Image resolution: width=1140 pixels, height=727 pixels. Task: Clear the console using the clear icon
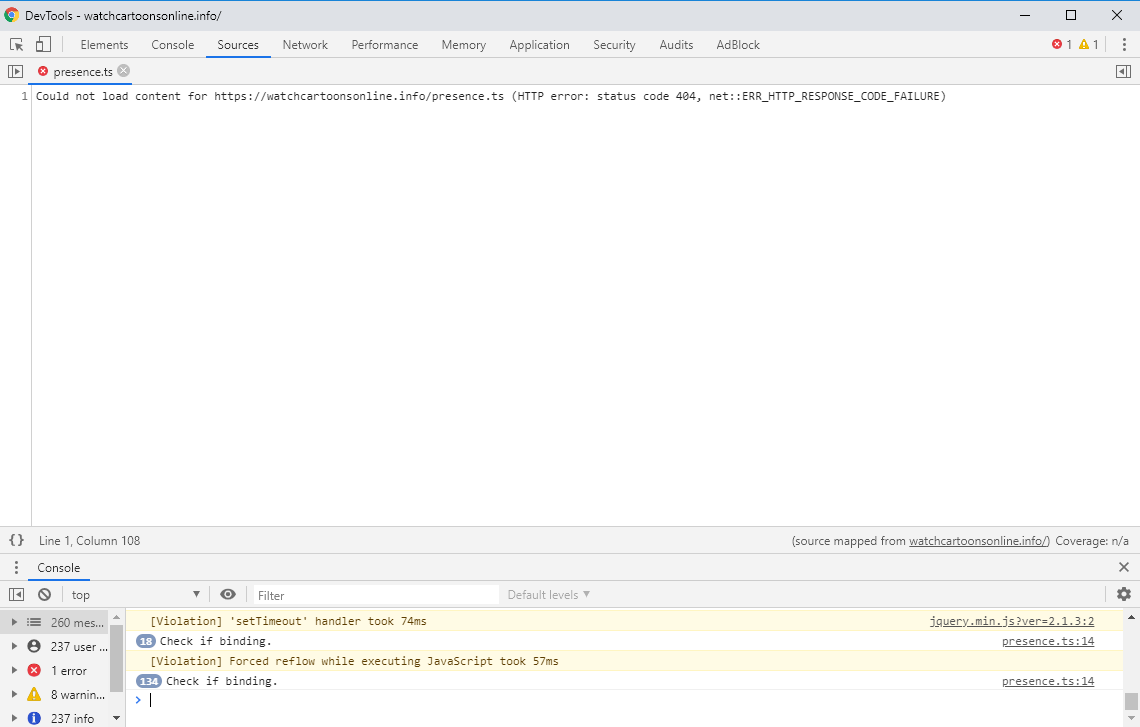(x=43, y=594)
